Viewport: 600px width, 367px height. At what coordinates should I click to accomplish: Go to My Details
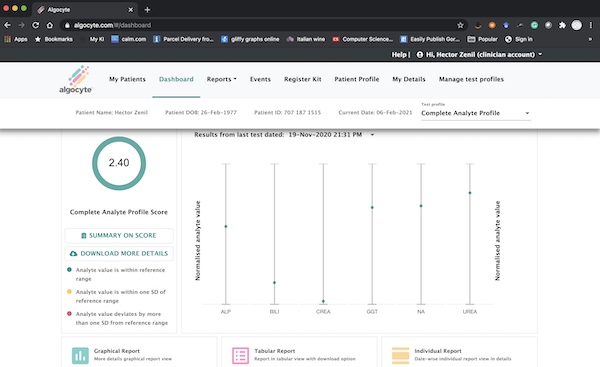(409, 79)
